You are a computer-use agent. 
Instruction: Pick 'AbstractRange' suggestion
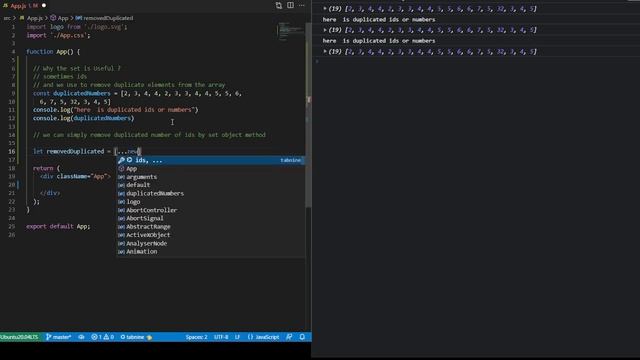pyautogui.click(x=211, y=227)
